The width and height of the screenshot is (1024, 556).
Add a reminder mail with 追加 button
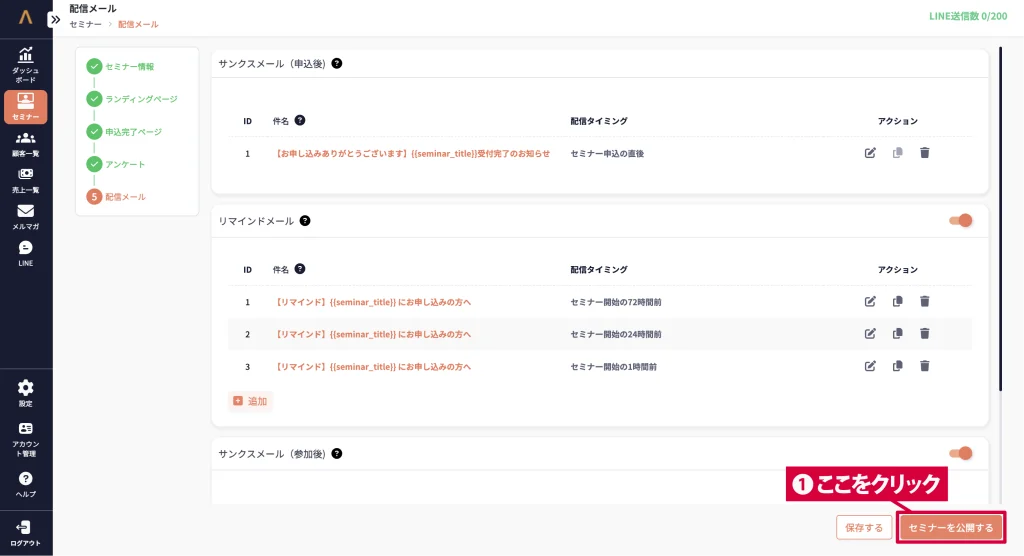click(250, 401)
